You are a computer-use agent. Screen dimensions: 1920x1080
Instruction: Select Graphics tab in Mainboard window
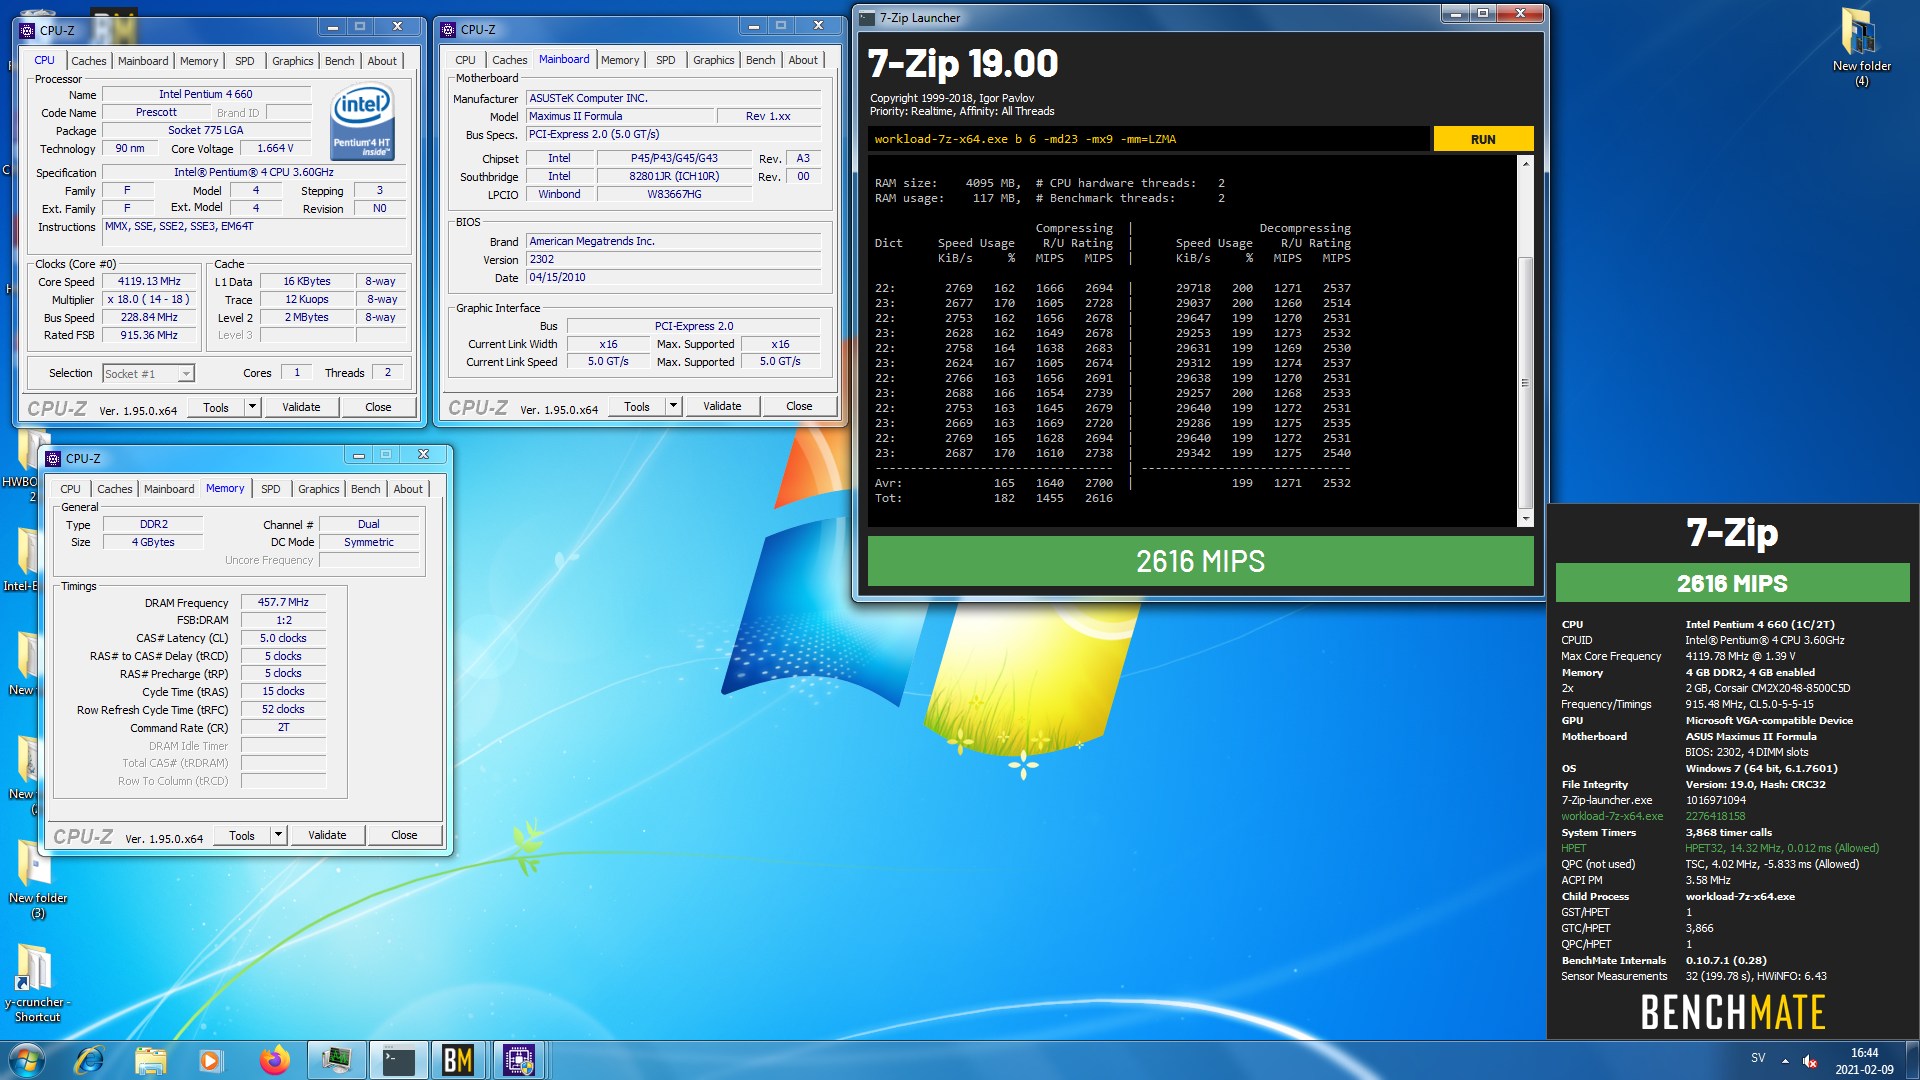tap(713, 60)
